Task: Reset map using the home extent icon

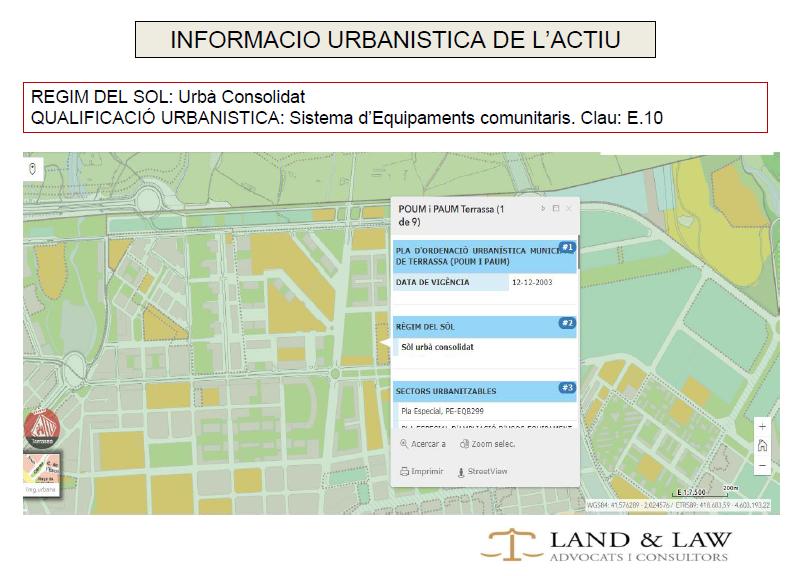Action: tap(762, 445)
